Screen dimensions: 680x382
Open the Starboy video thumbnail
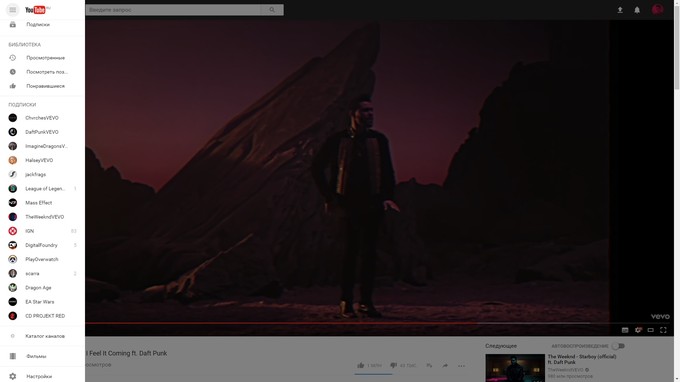point(515,368)
